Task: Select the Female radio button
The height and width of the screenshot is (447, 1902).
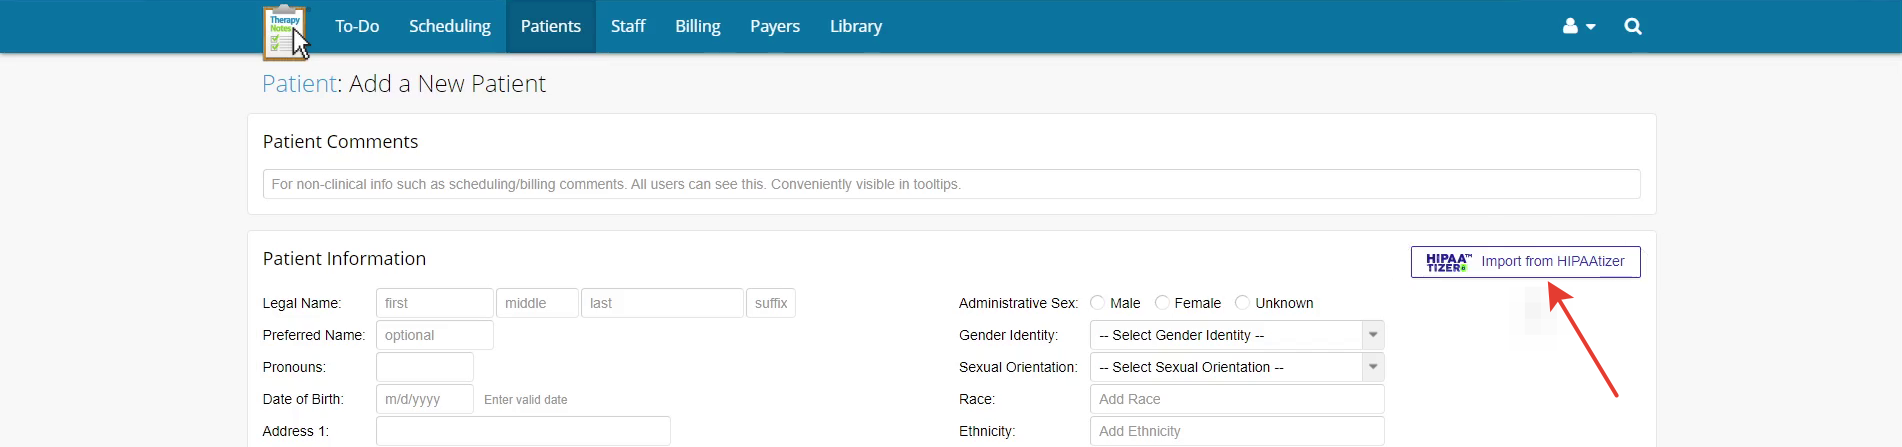Action: pos(1162,303)
